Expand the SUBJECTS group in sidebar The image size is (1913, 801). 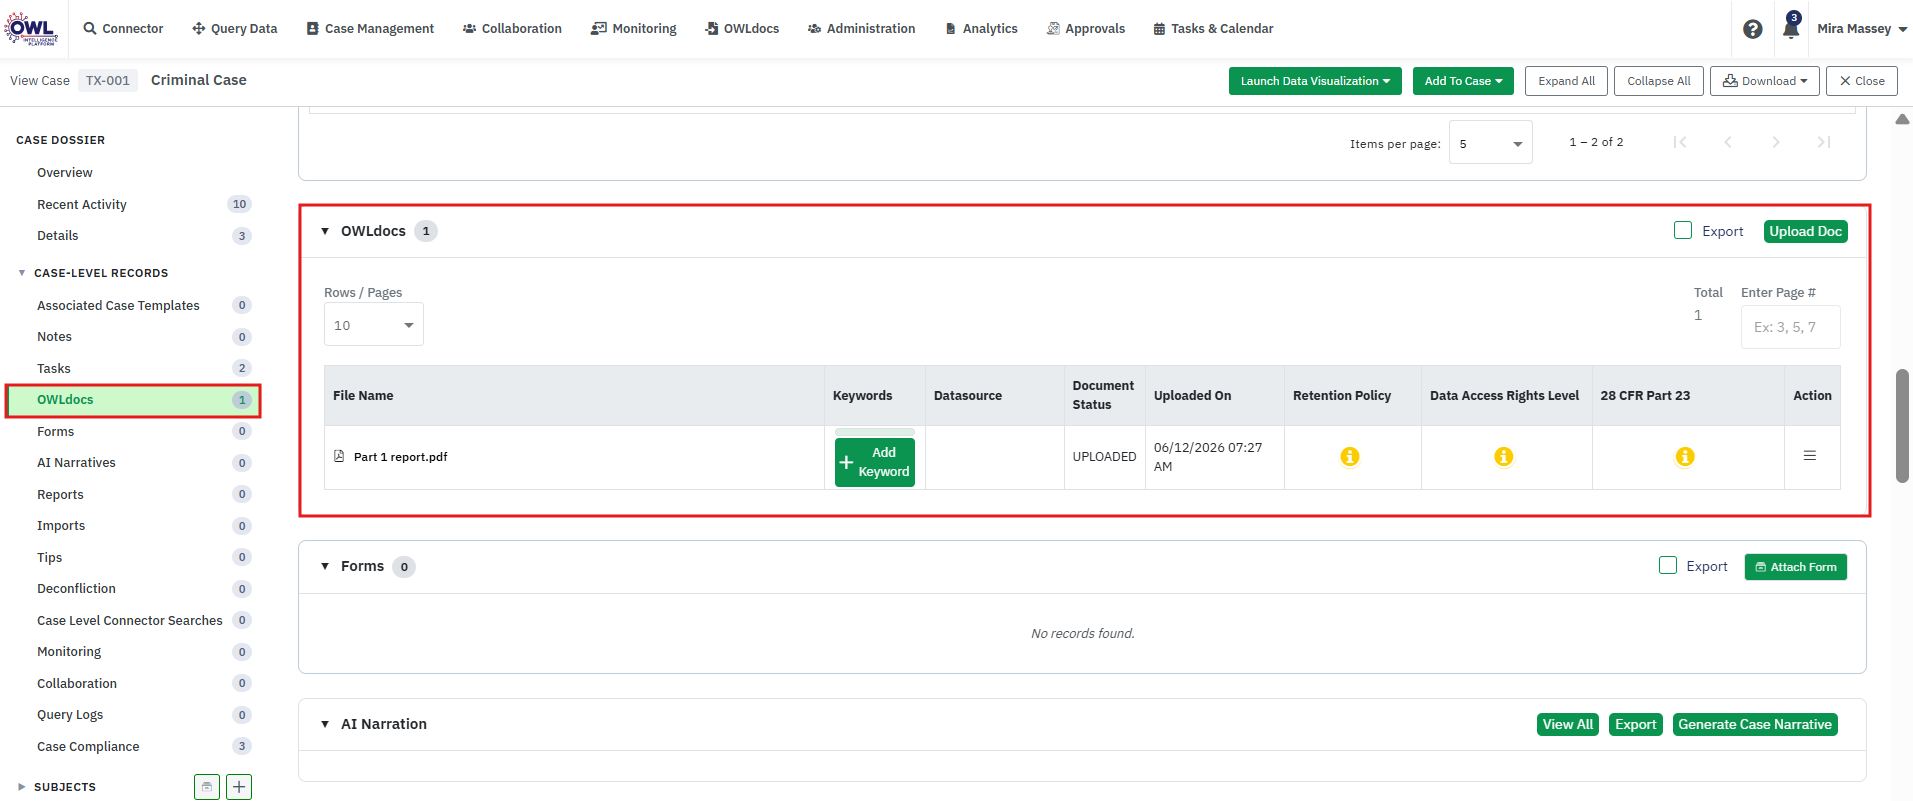click(22, 787)
